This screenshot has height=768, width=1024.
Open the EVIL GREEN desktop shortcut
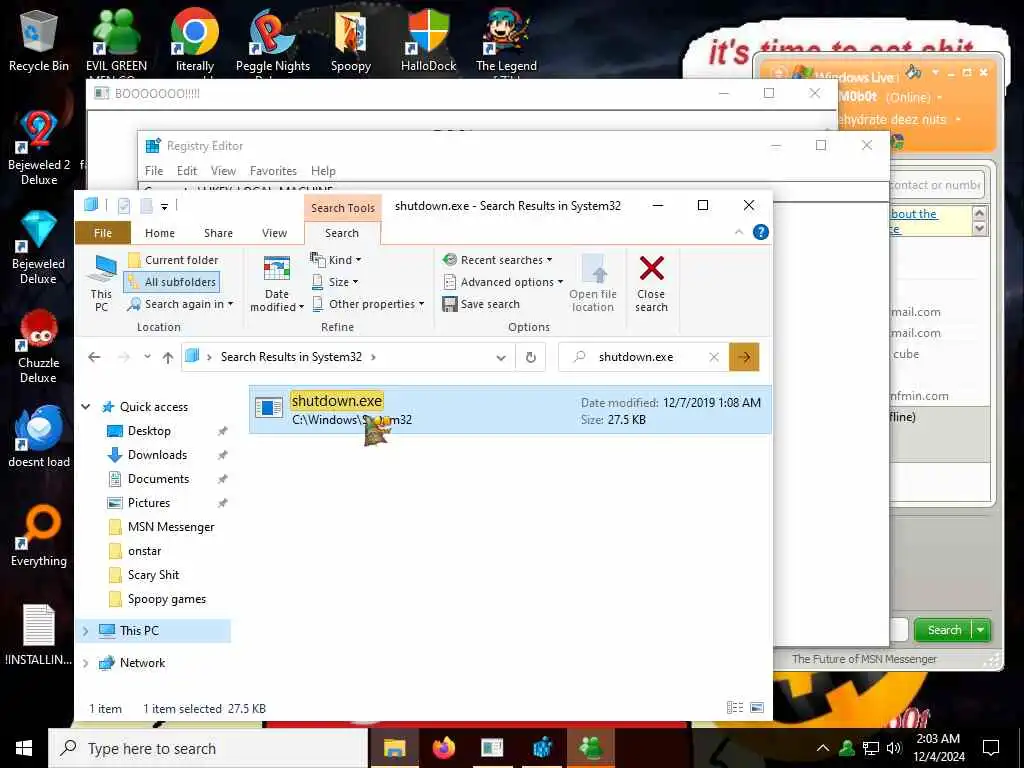point(116,39)
